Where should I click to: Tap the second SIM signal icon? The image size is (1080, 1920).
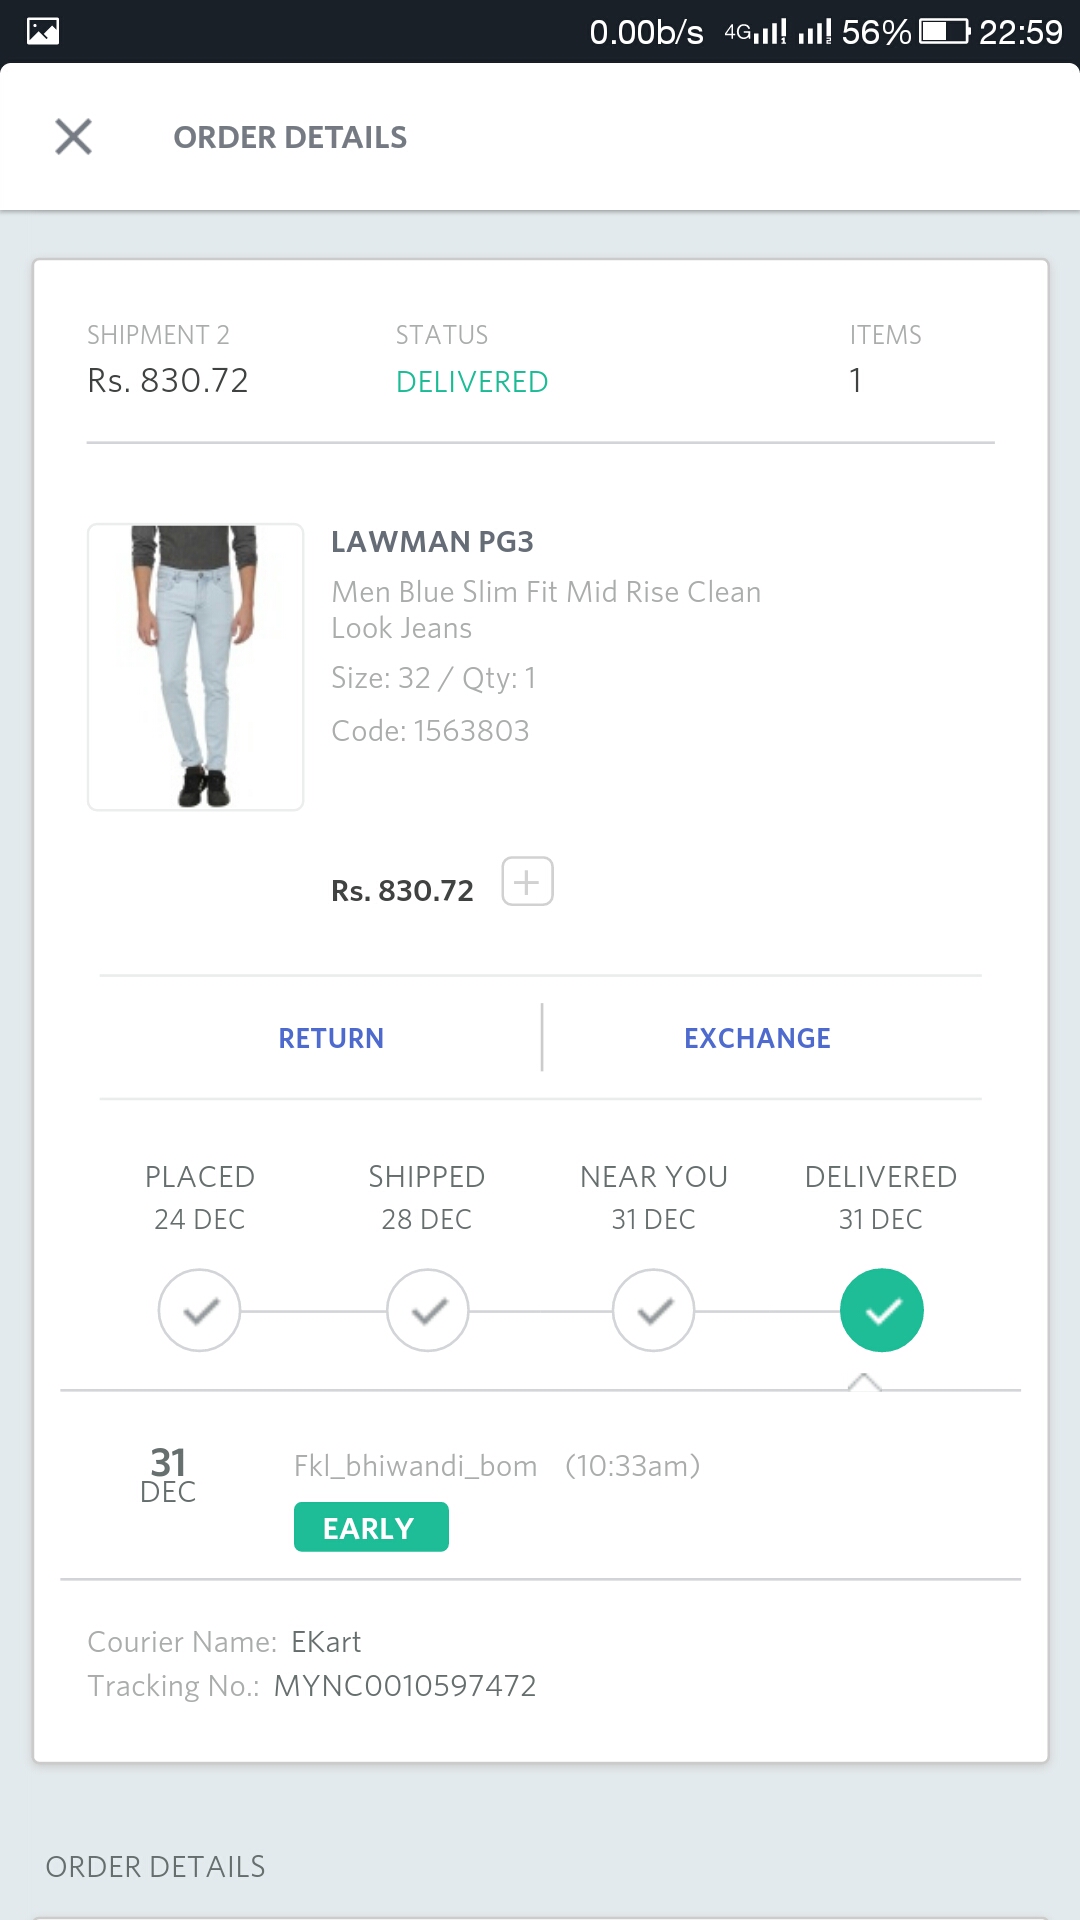coord(815,33)
